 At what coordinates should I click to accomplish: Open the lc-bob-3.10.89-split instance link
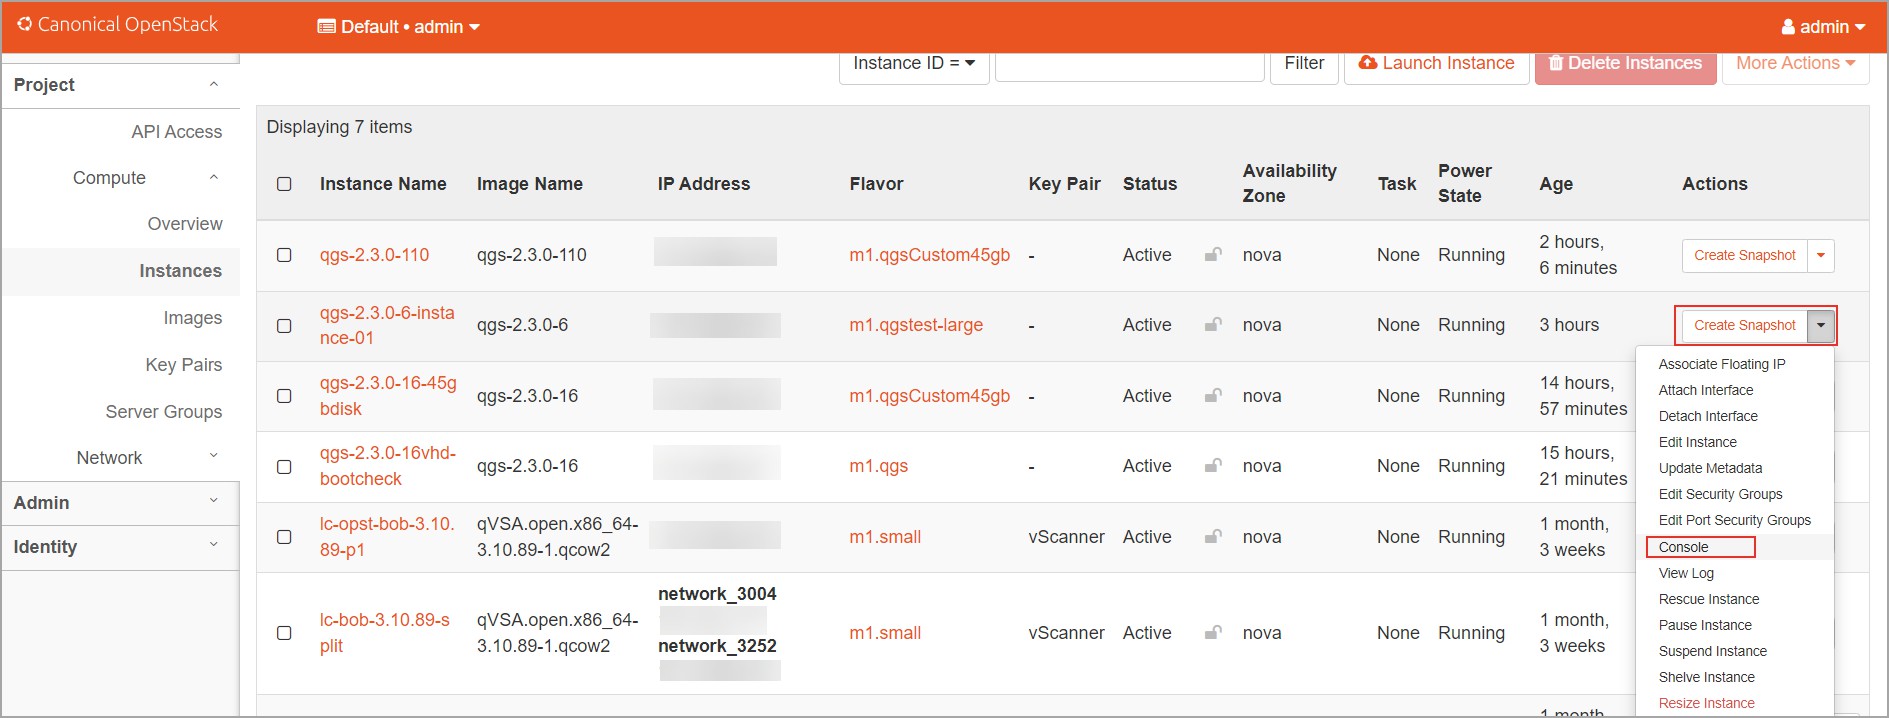pyautogui.click(x=385, y=633)
